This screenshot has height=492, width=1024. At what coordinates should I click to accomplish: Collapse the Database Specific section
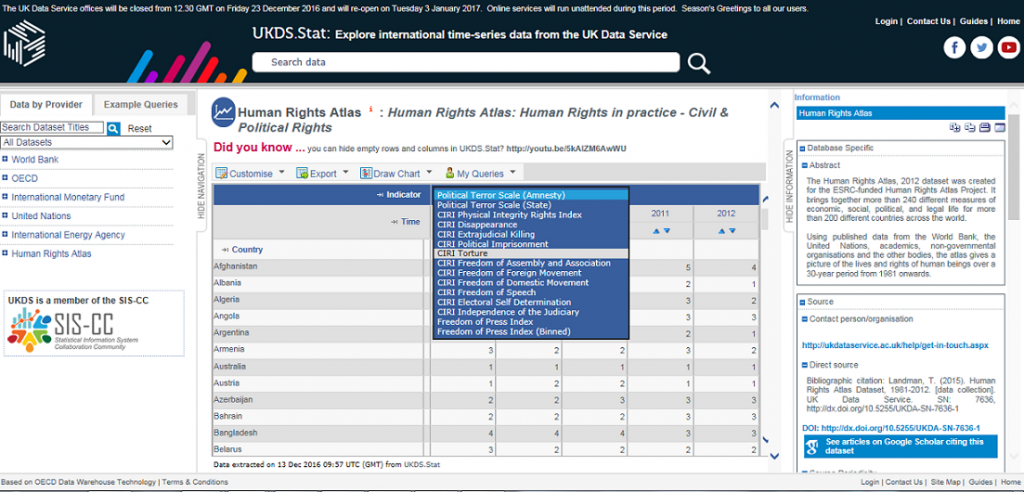[x=802, y=148]
